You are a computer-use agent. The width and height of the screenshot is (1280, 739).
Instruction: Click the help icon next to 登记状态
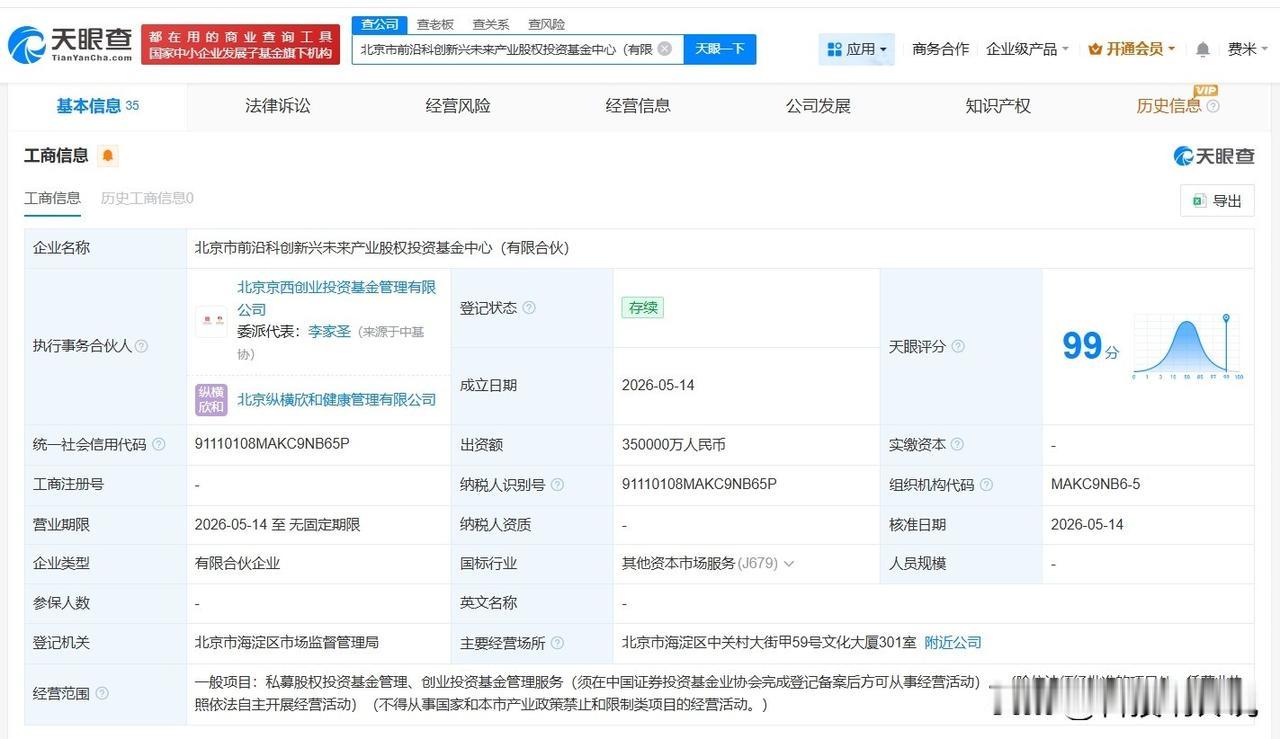pyautogui.click(x=529, y=308)
